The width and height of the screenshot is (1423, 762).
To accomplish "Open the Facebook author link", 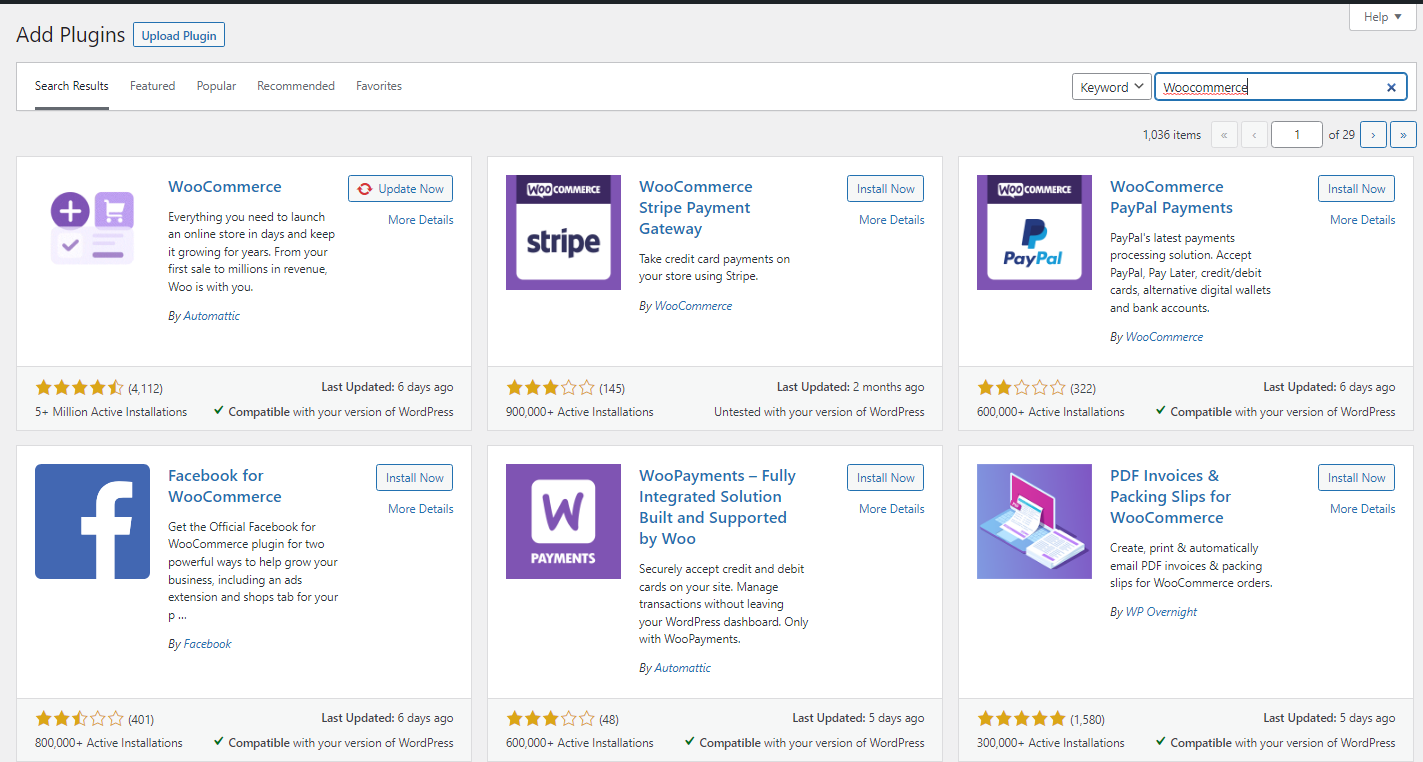I will (x=207, y=644).
